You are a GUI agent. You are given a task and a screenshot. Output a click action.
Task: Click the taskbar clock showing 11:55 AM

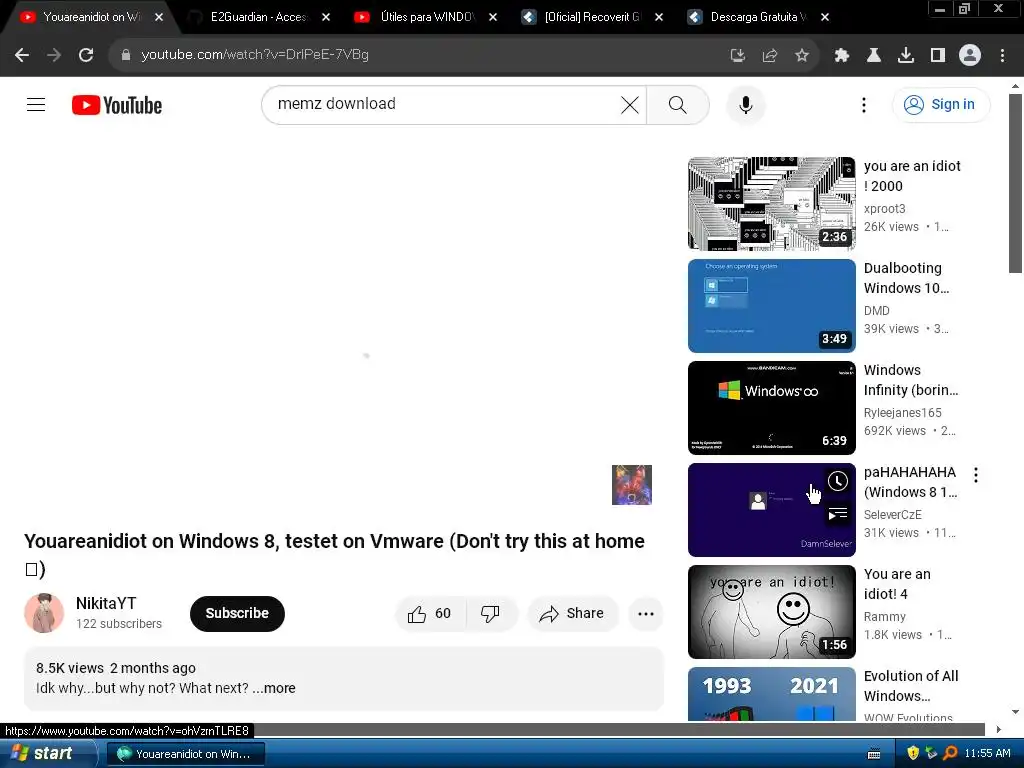pos(987,754)
